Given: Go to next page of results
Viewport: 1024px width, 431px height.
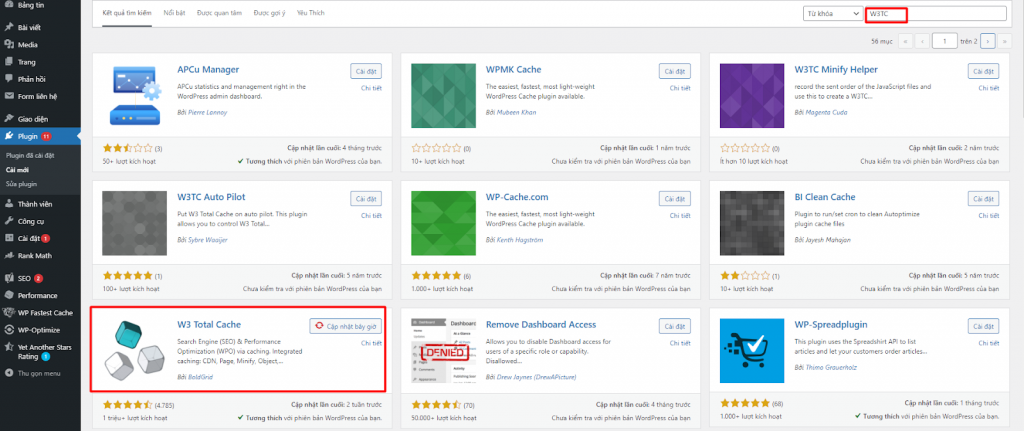Looking at the screenshot, I should 987,41.
